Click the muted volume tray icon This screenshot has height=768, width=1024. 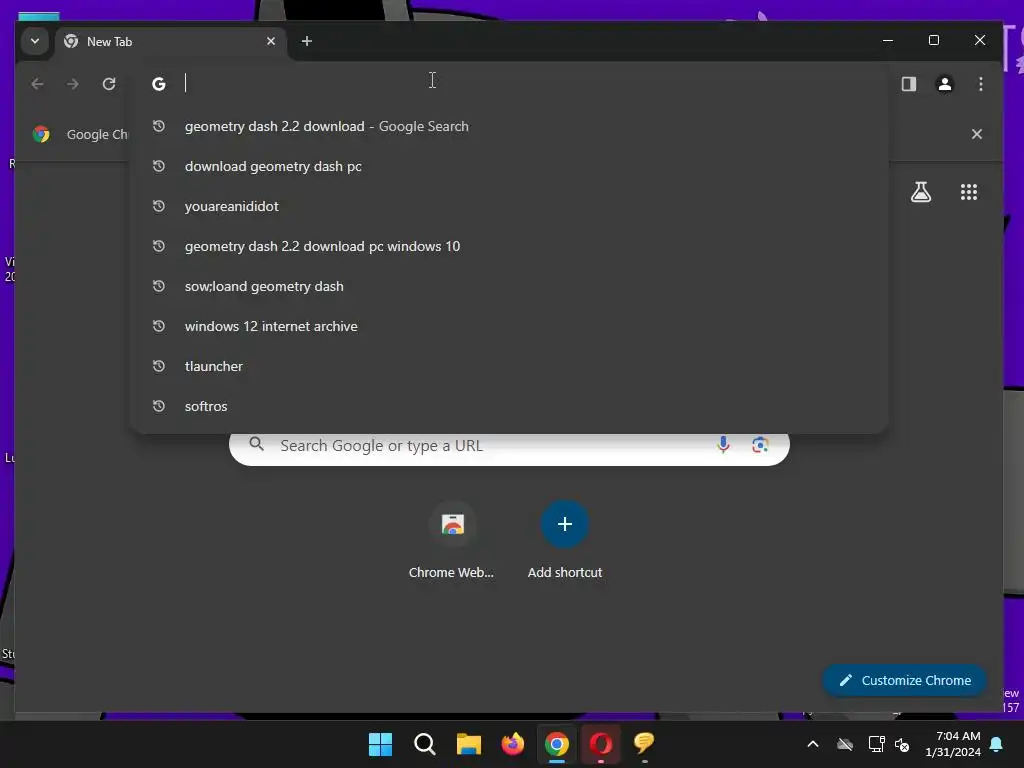click(903, 744)
